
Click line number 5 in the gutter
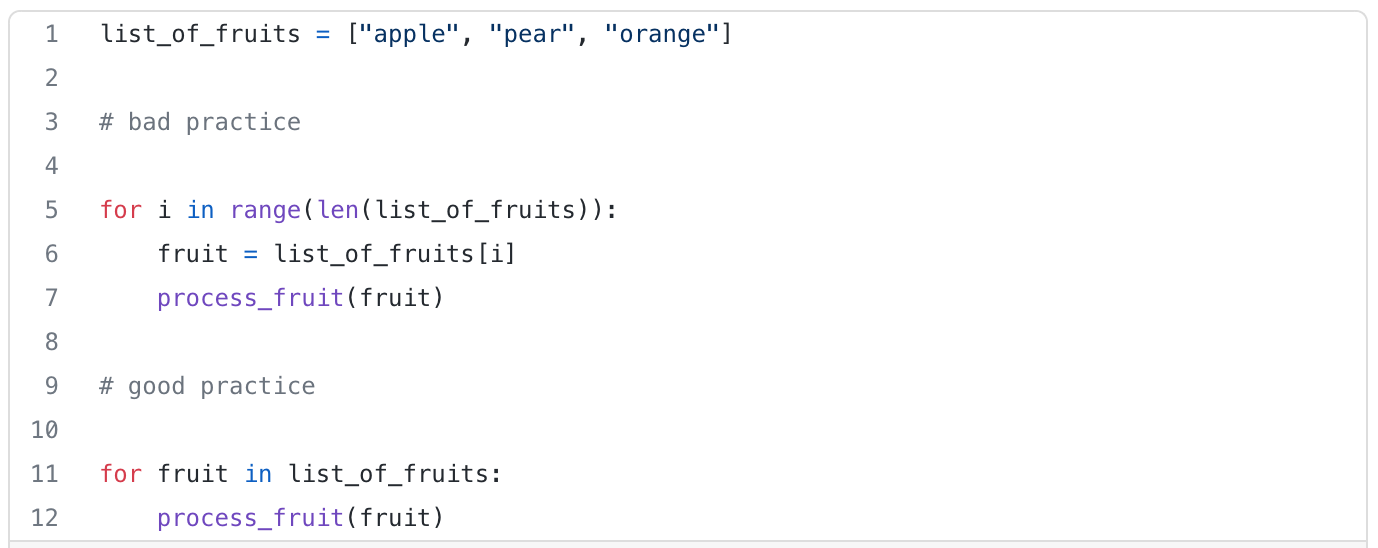tap(51, 210)
